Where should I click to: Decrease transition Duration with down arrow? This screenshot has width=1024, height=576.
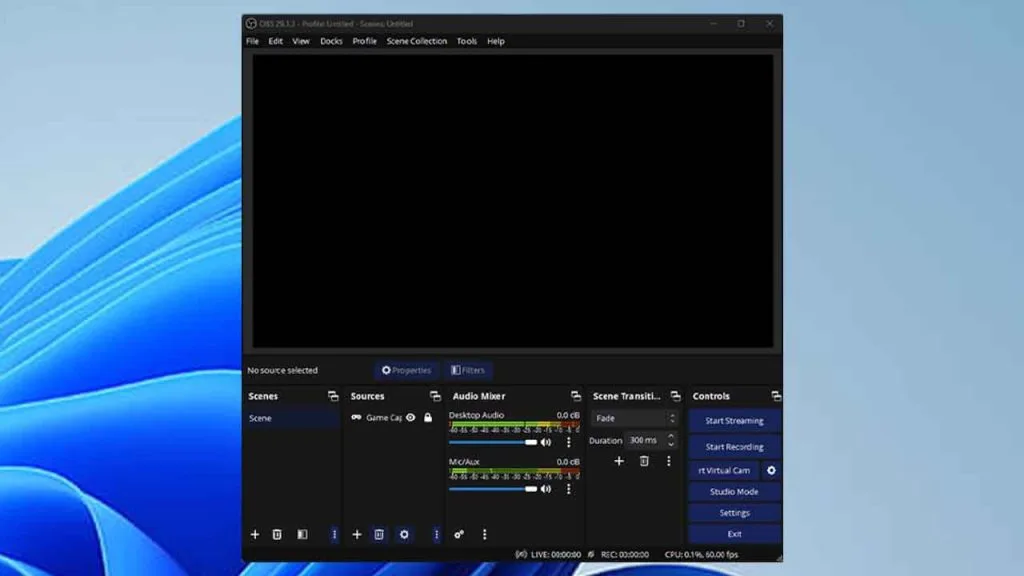[x=671, y=444]
